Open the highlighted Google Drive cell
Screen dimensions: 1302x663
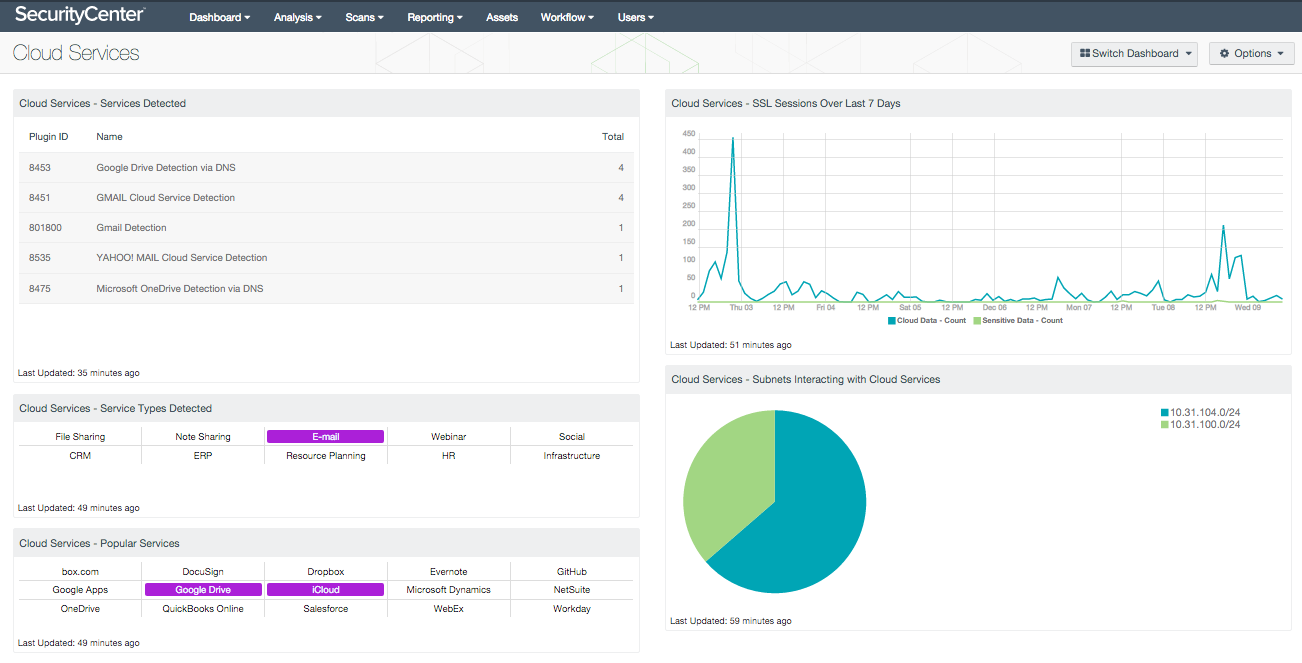(x=203, y=590)
